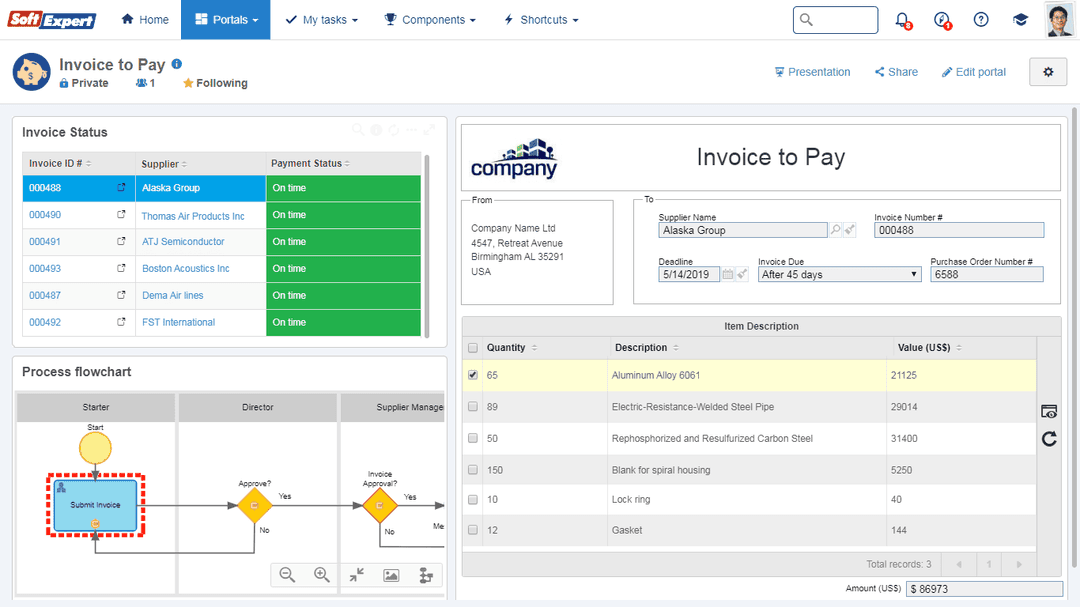Check the Lock ring item row

pyautogui.click(x=473, y=499)
